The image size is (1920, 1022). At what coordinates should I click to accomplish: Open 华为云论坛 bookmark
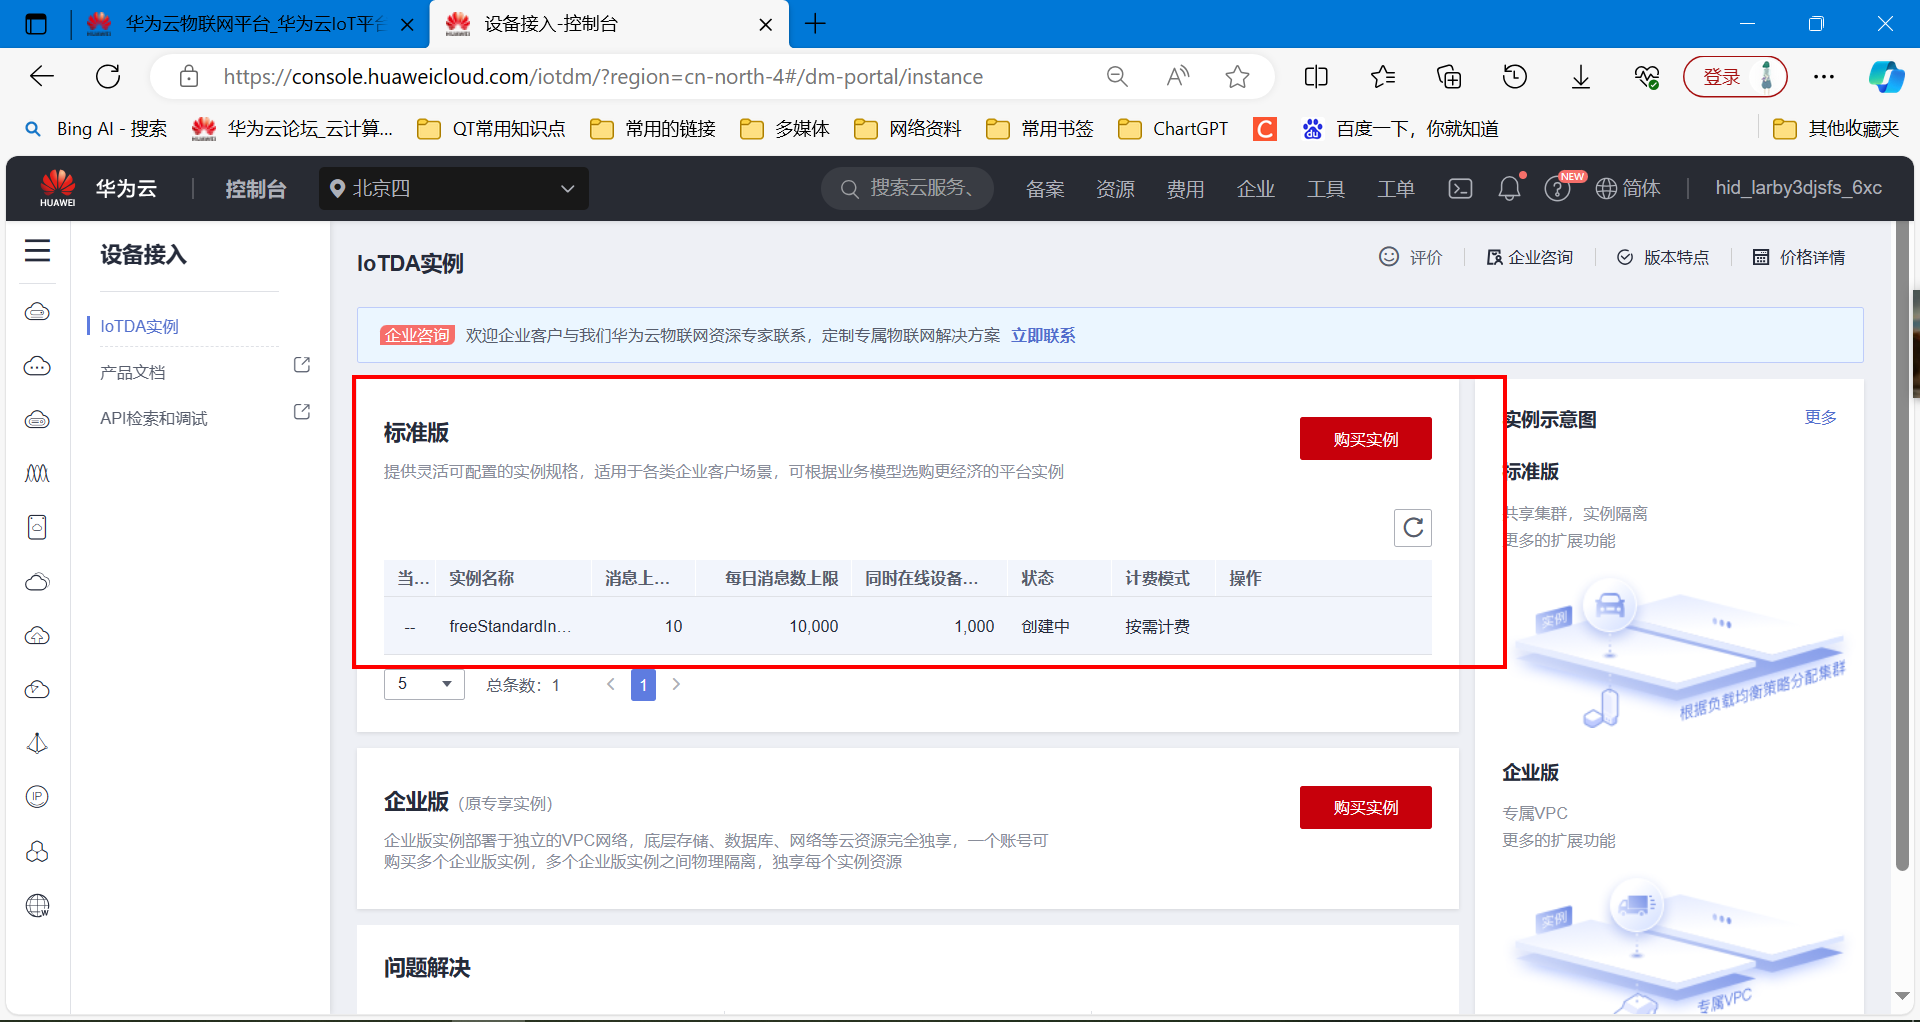point(292,129)
